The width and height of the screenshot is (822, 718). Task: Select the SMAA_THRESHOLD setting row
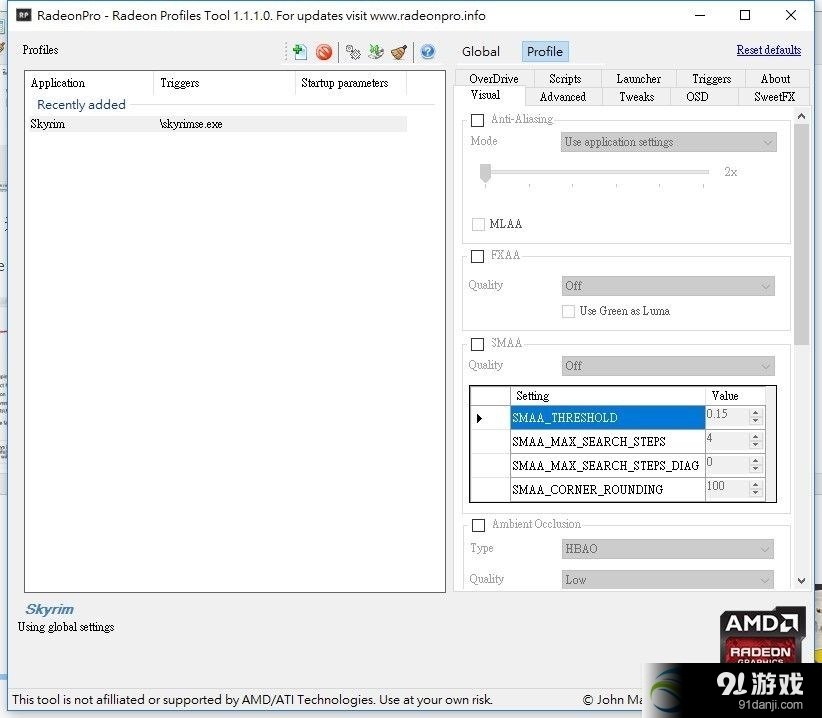(x=608, y=418)
